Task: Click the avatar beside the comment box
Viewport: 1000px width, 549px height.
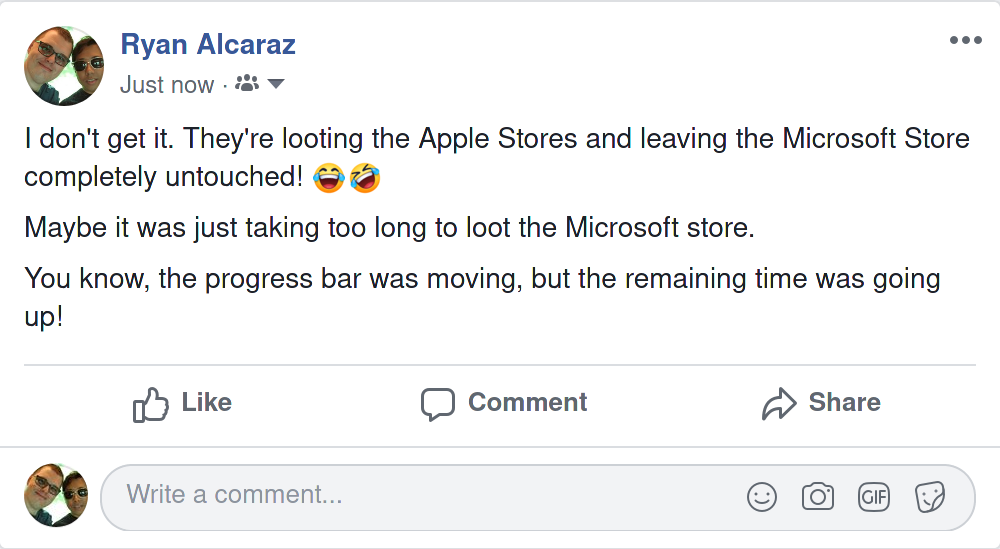Action: (x=56, y=495)
